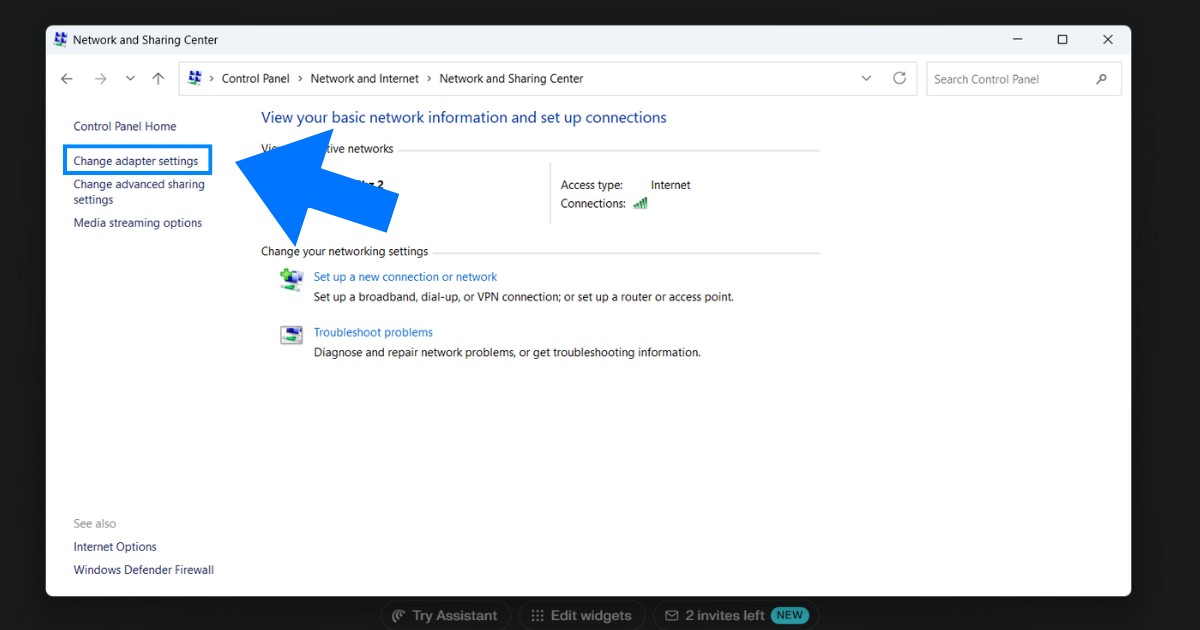Screen dimensions: 1200x630
Task: Refresh the Network and Sharing Center page
Action: [899, 78]
